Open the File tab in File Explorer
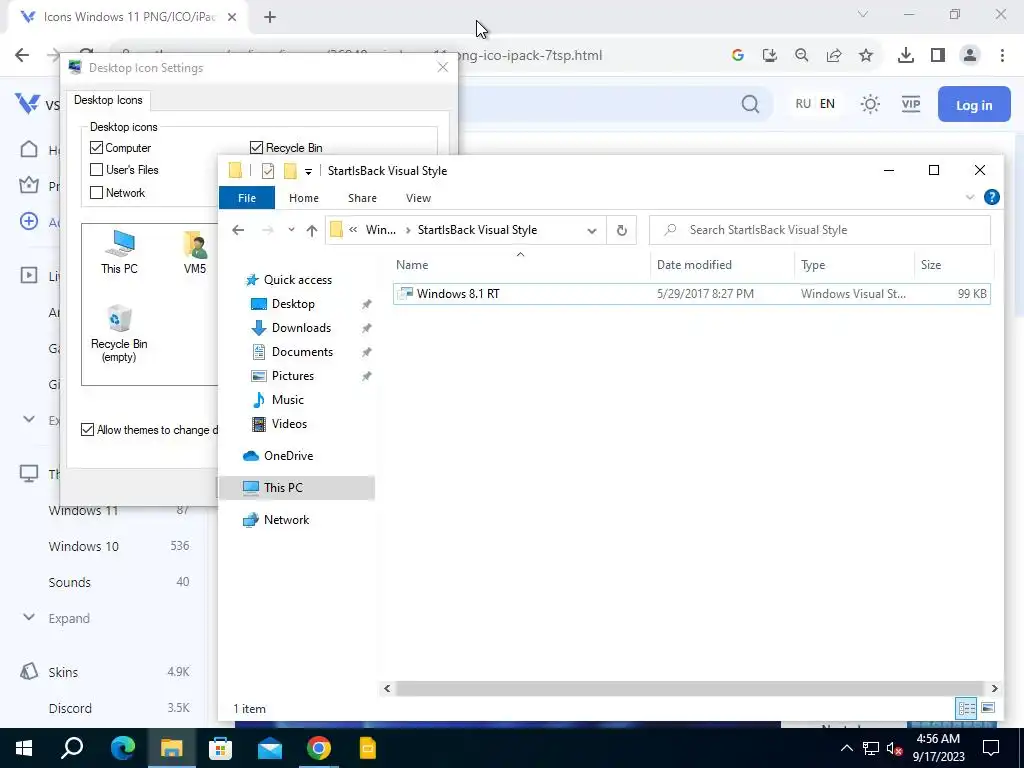The image size is (1024, 768). coord(247,198)
